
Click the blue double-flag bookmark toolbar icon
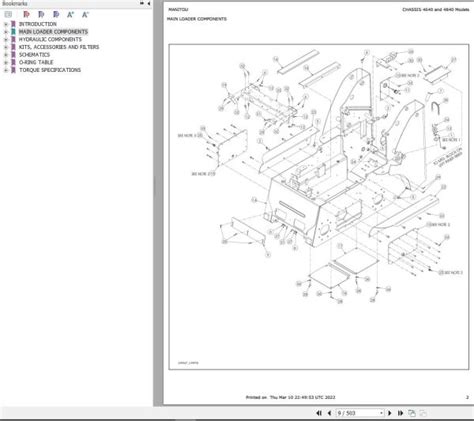56,14
